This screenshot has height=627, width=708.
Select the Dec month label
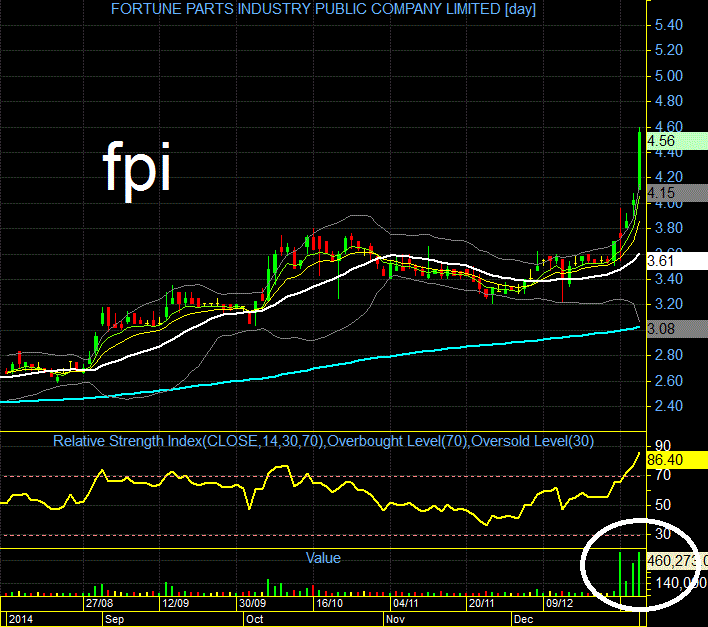pyautogui.click(x=523, y=619)
